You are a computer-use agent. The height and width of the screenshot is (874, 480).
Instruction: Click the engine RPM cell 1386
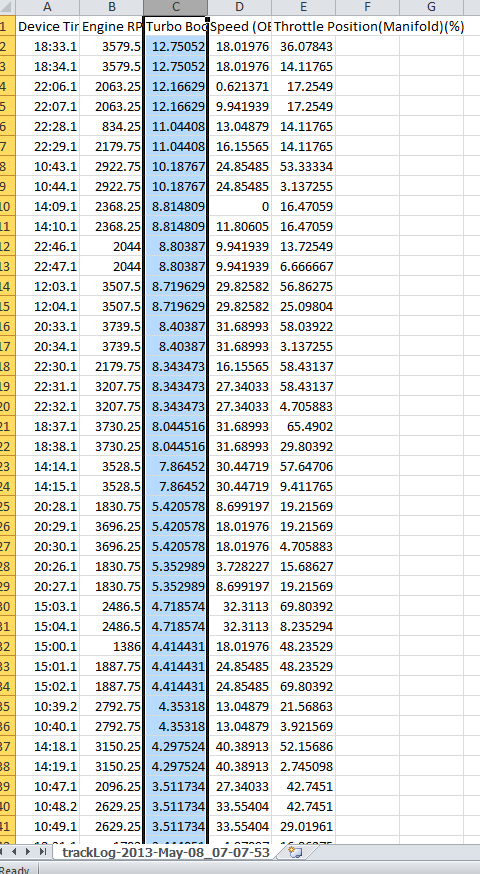tap(111, 647)
